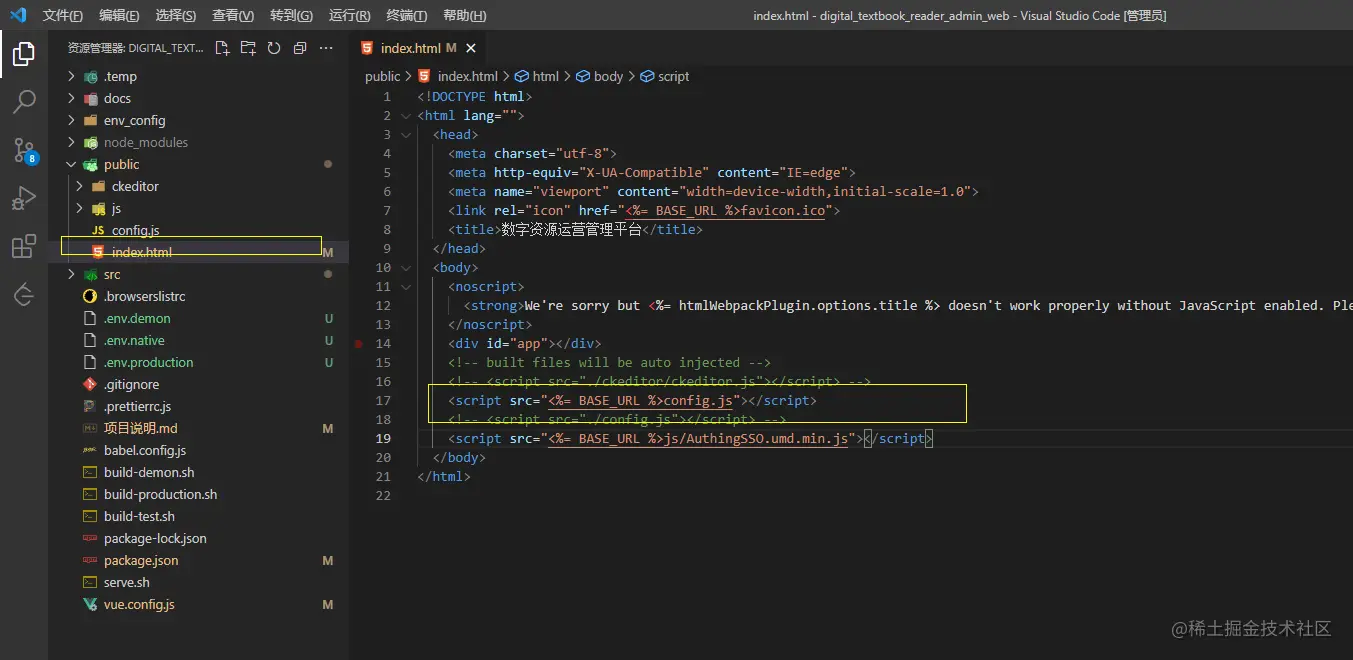Open the 文件(F) menu
Viewport: 1353px width, 660px height.
pyautogui.click(x=63, y=16)
